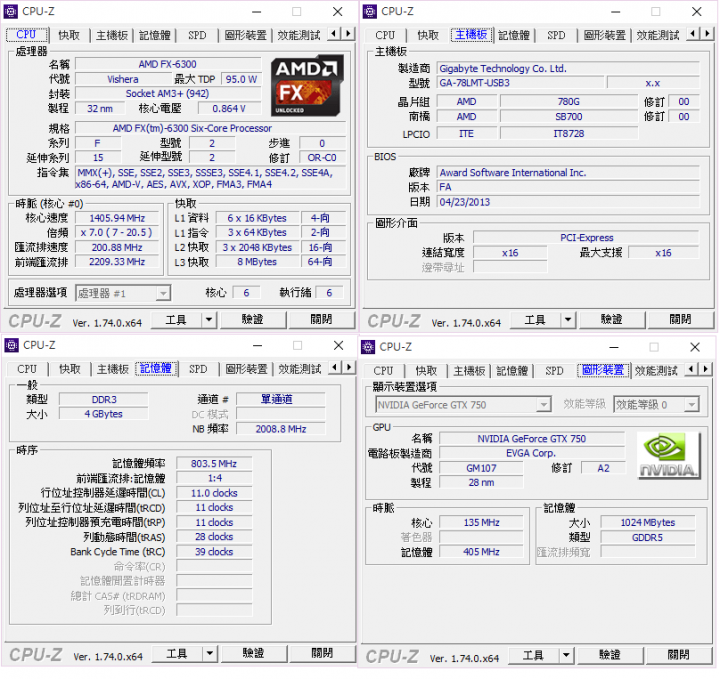The image size is (720, 679).
Task: Click the 1024 MBytes memory size value
Action: [x=647, y=522]
